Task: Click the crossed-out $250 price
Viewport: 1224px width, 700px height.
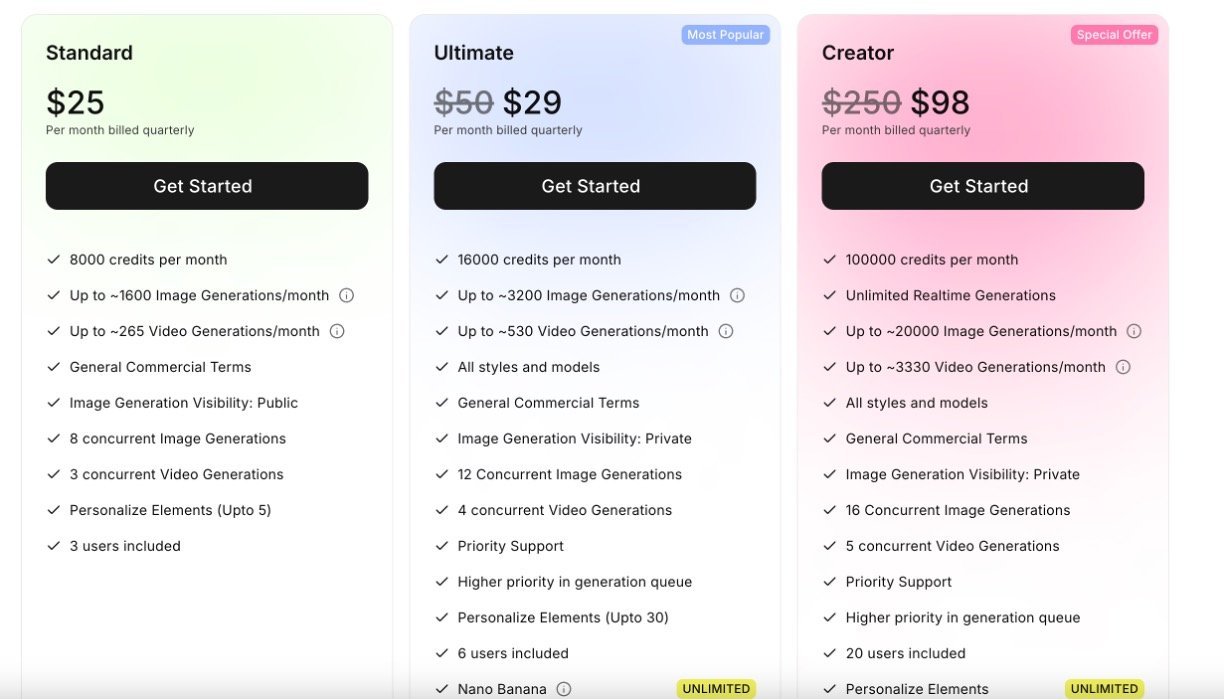Action: tap(861, 102)
